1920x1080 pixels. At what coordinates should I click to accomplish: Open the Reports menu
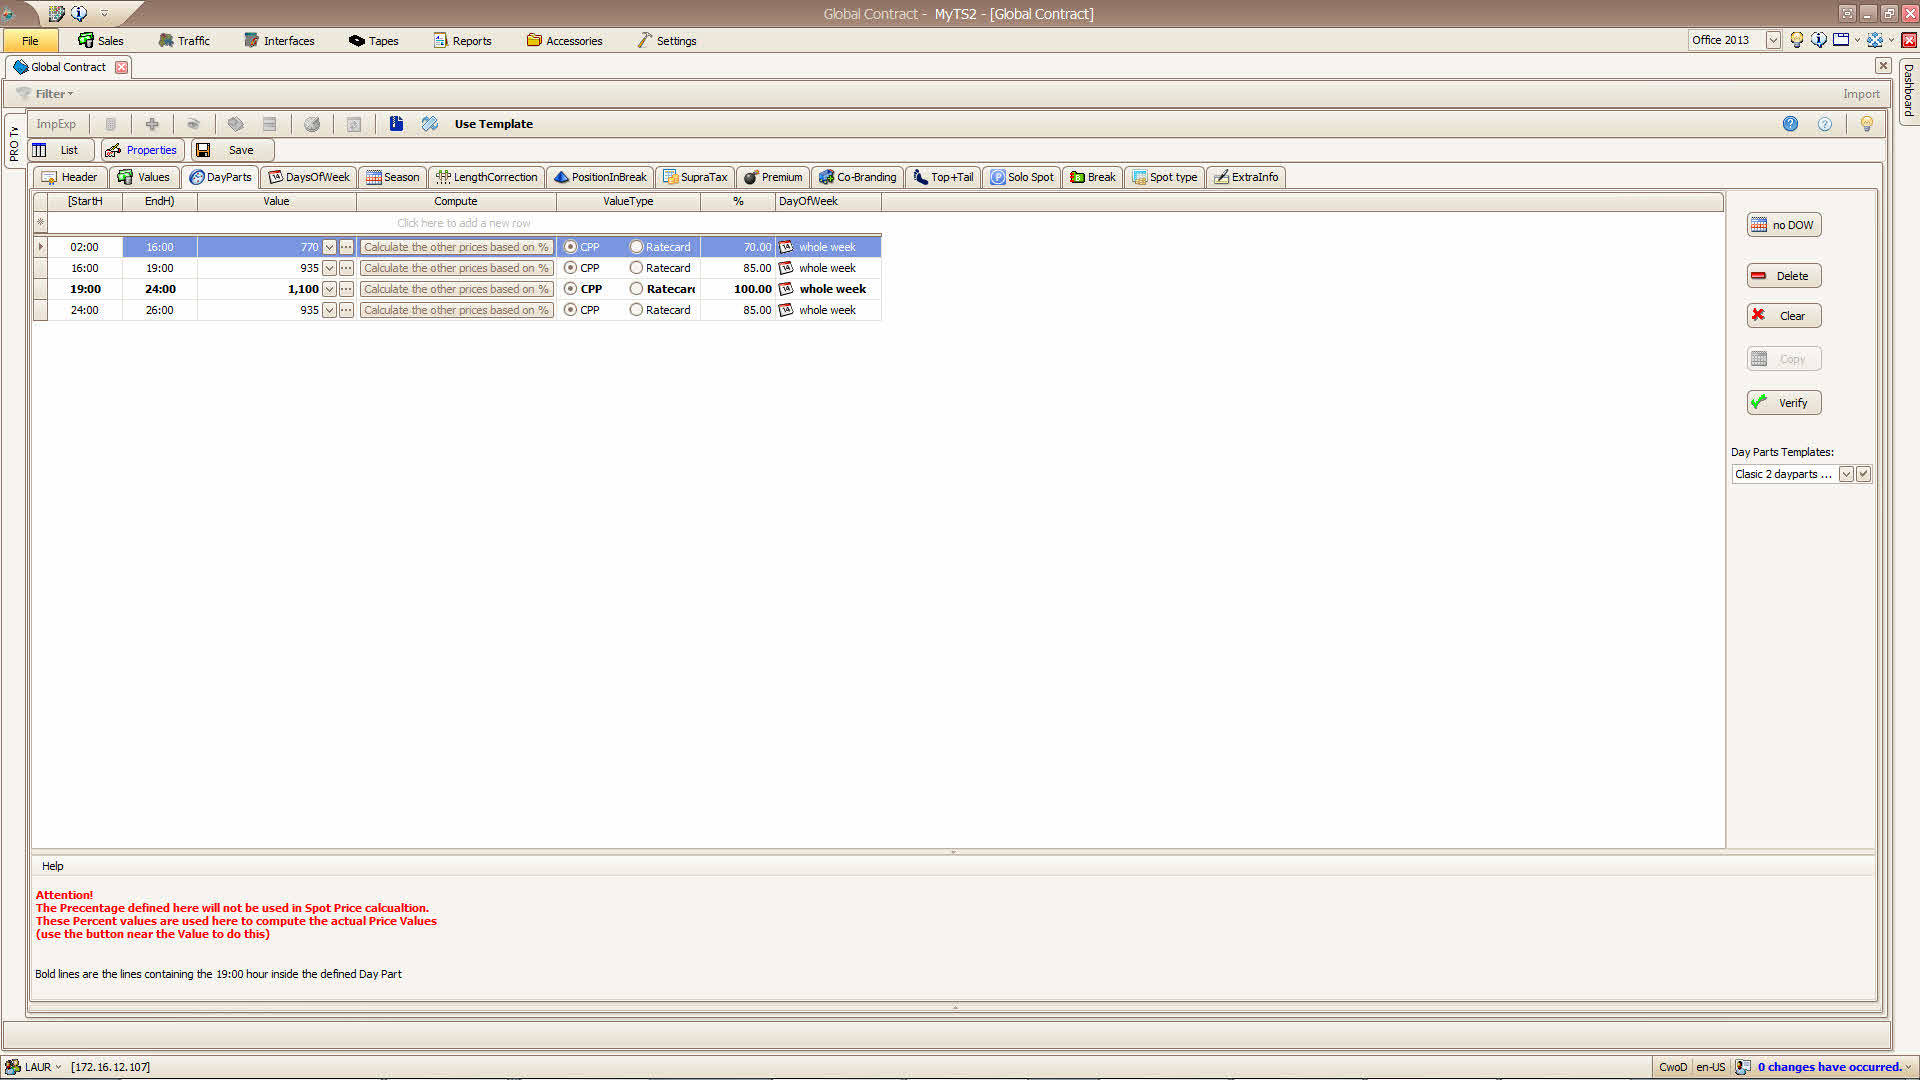tap(462, 41)
